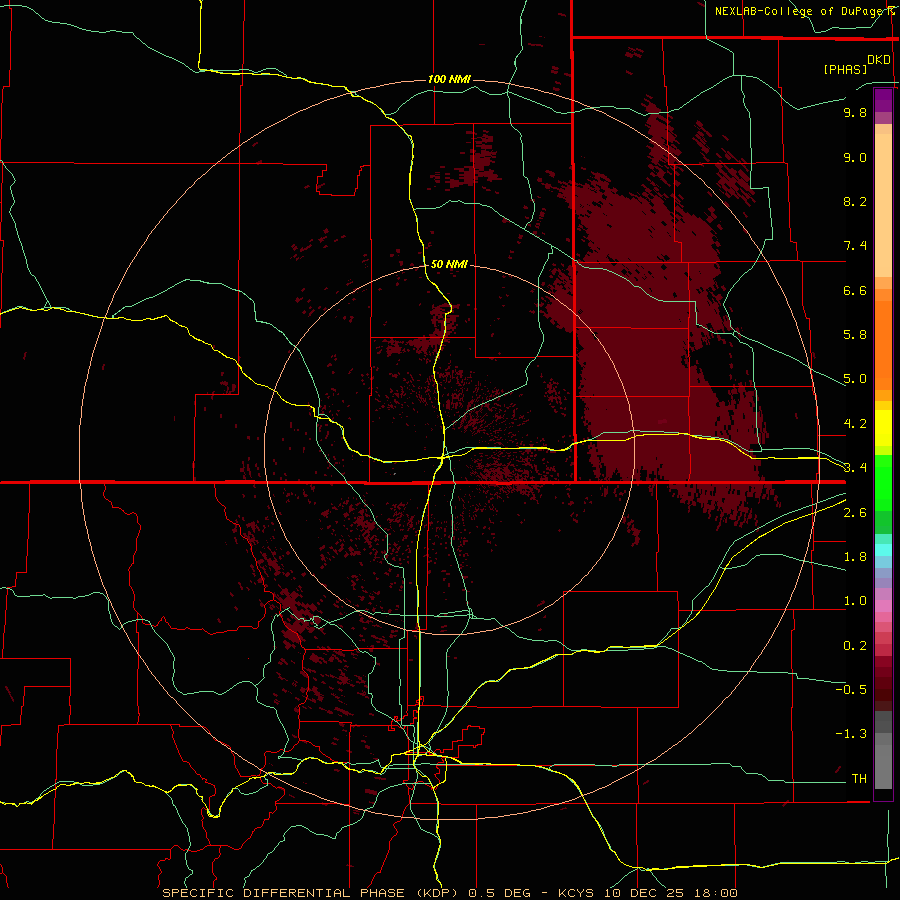Pick the orange color band on the scale
This screenshot has width=900, height=900.
point(883,345)
